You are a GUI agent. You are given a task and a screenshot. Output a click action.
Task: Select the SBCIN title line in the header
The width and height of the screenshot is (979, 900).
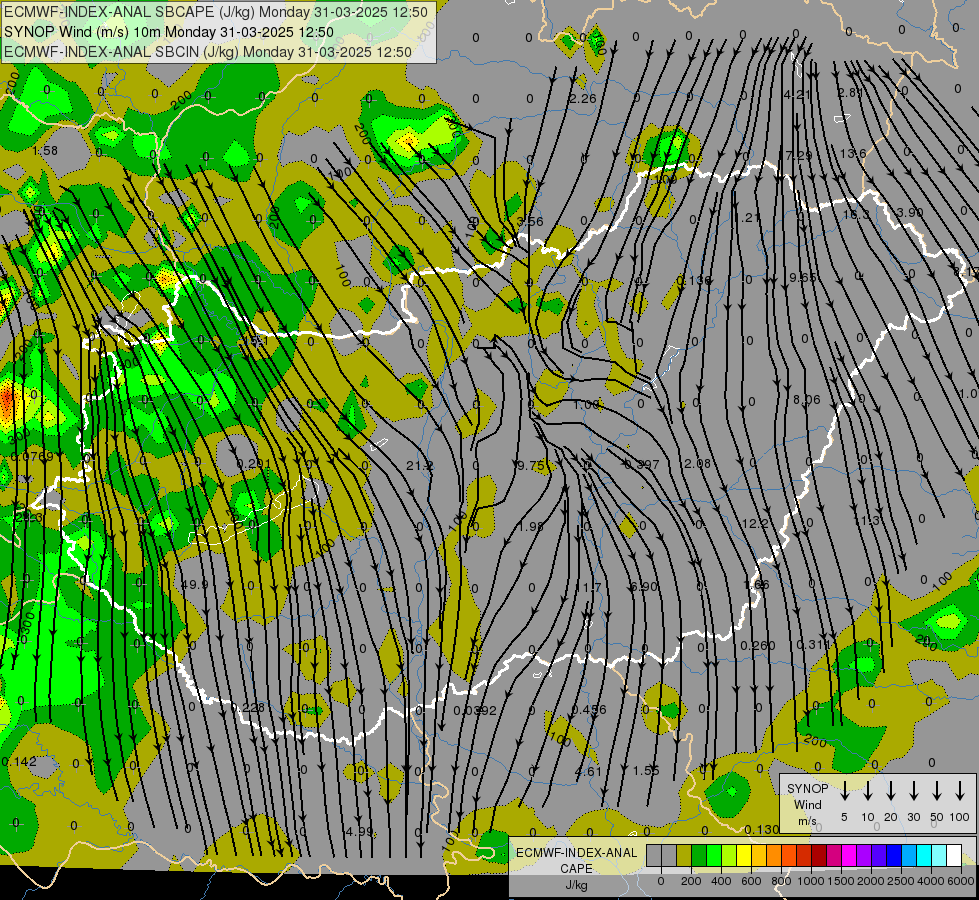pos(208,52)
